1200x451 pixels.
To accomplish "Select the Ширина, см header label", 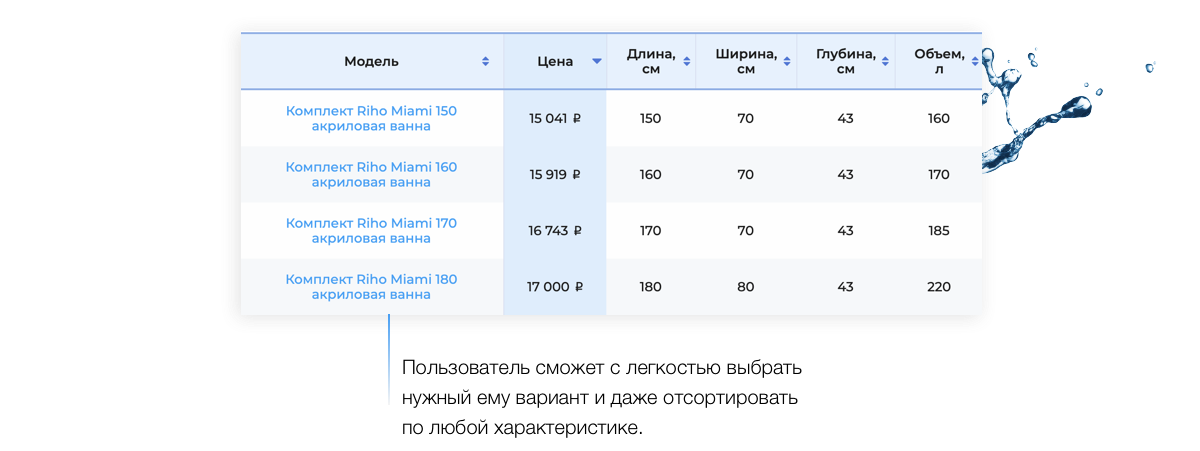I will 745,62.
